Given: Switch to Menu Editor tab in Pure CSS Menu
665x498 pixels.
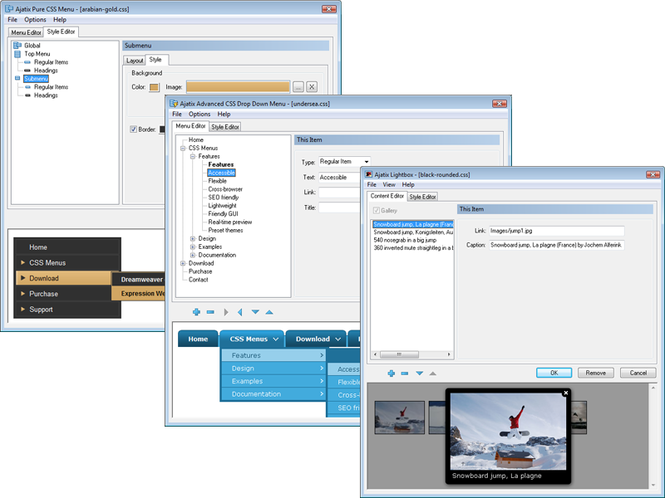Looking at the screenshot, I should coord(26,32).
